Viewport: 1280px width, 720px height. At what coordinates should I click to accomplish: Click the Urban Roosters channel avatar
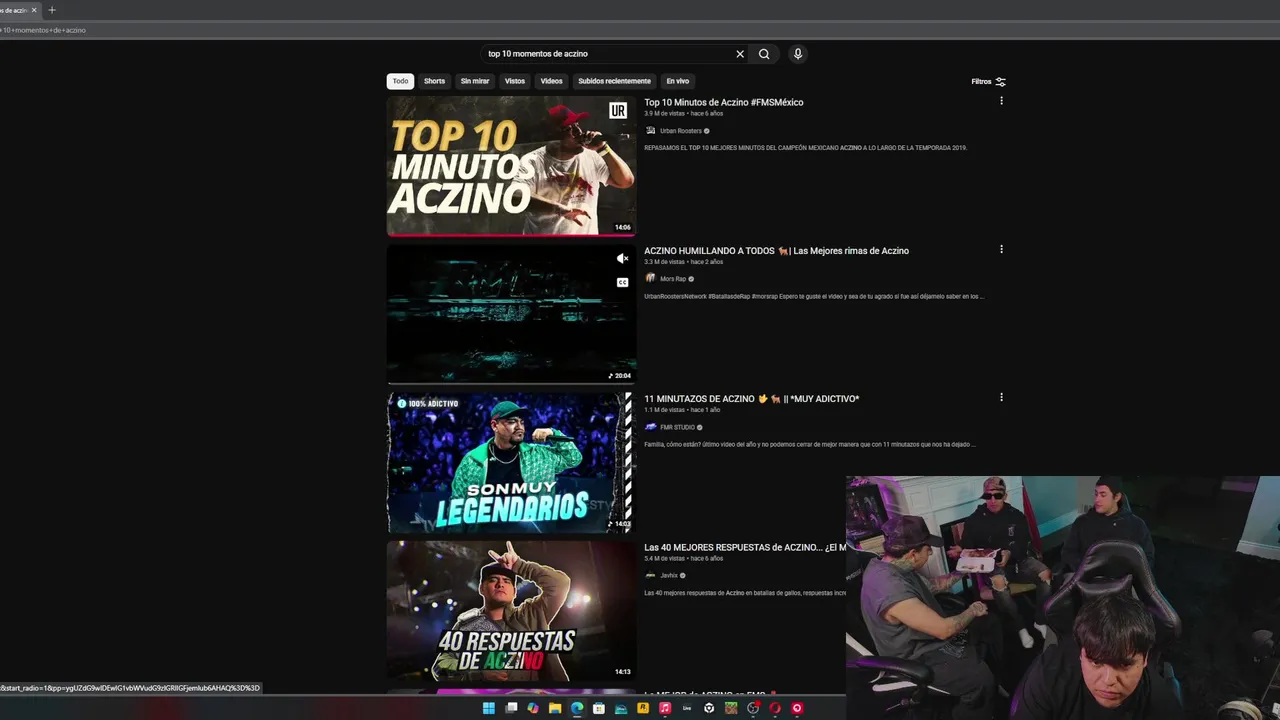click(x=650, y=131)
